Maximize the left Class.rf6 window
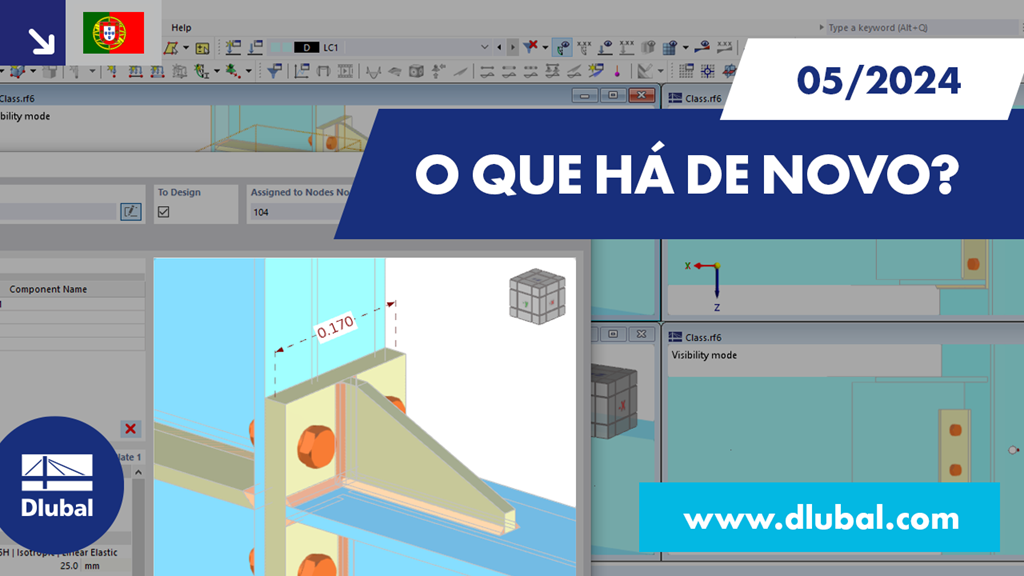Viewport: 1024px width, 576px height. (x=613, y=96)
